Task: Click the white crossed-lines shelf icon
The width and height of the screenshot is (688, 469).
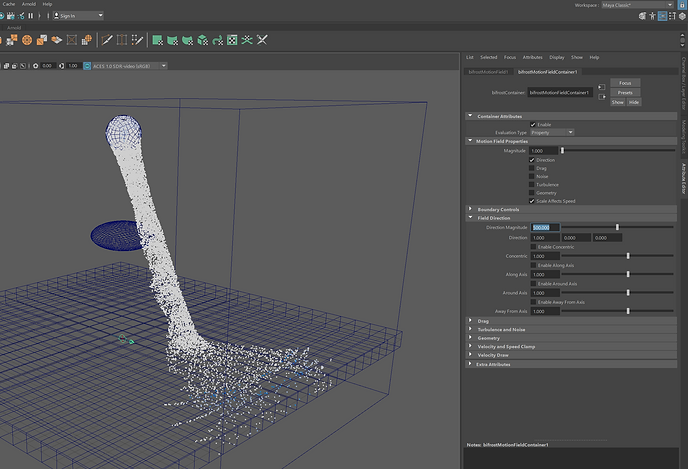Action: click(x=262, y=40)
